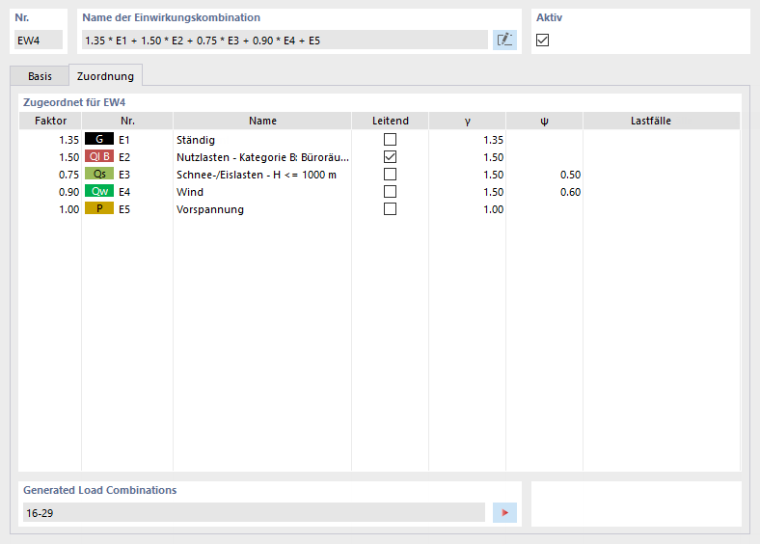This screenshot has height=544, width=760.
Task: Click the red arrow next to generated load combinations
Action: [x=505, y=512]
